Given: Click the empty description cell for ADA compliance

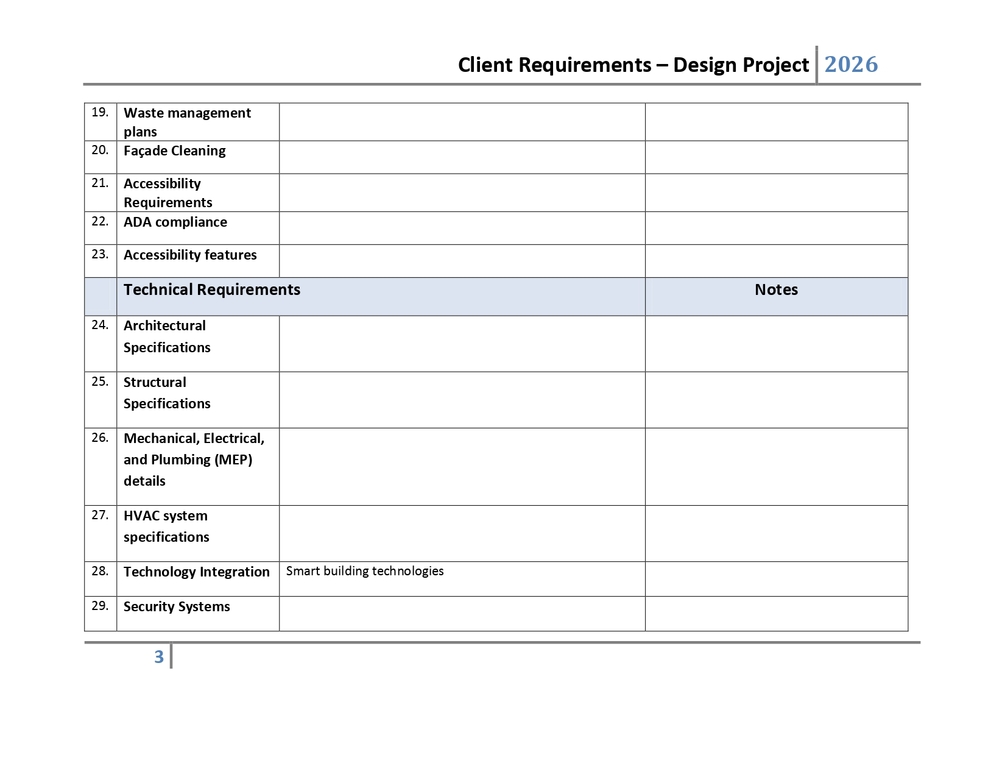Looking at the screenshot, I should tap(462, 228).
